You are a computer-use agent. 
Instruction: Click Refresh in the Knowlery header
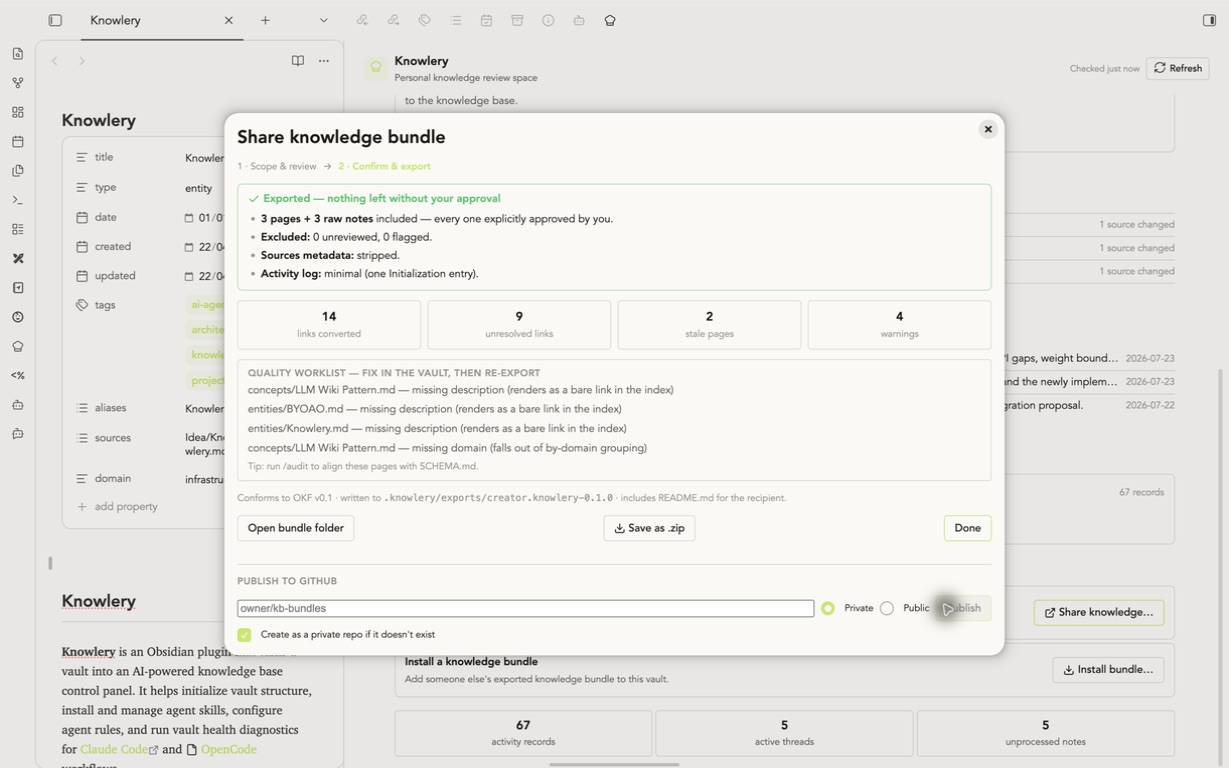pyautogui.click(x=1178, y=68)
